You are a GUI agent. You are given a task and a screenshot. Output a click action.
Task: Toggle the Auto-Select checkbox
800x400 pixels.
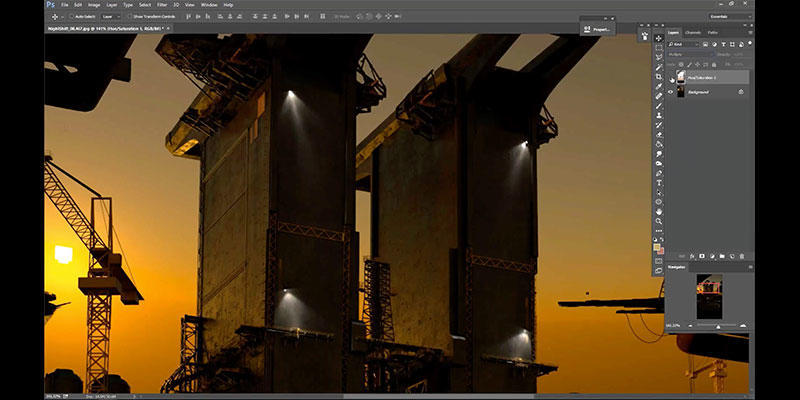(x=72, y=17)
